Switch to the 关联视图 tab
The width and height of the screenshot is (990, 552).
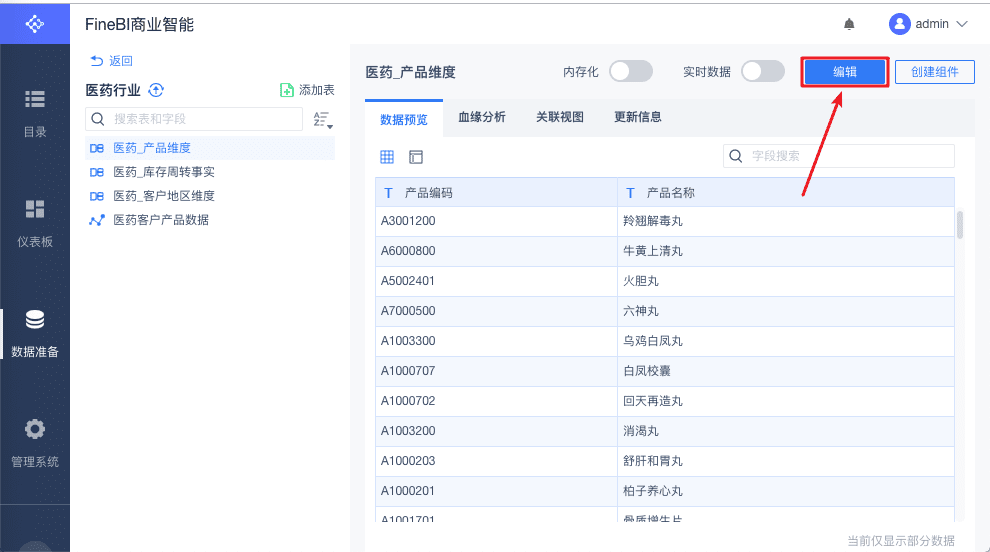click(560, 117)
